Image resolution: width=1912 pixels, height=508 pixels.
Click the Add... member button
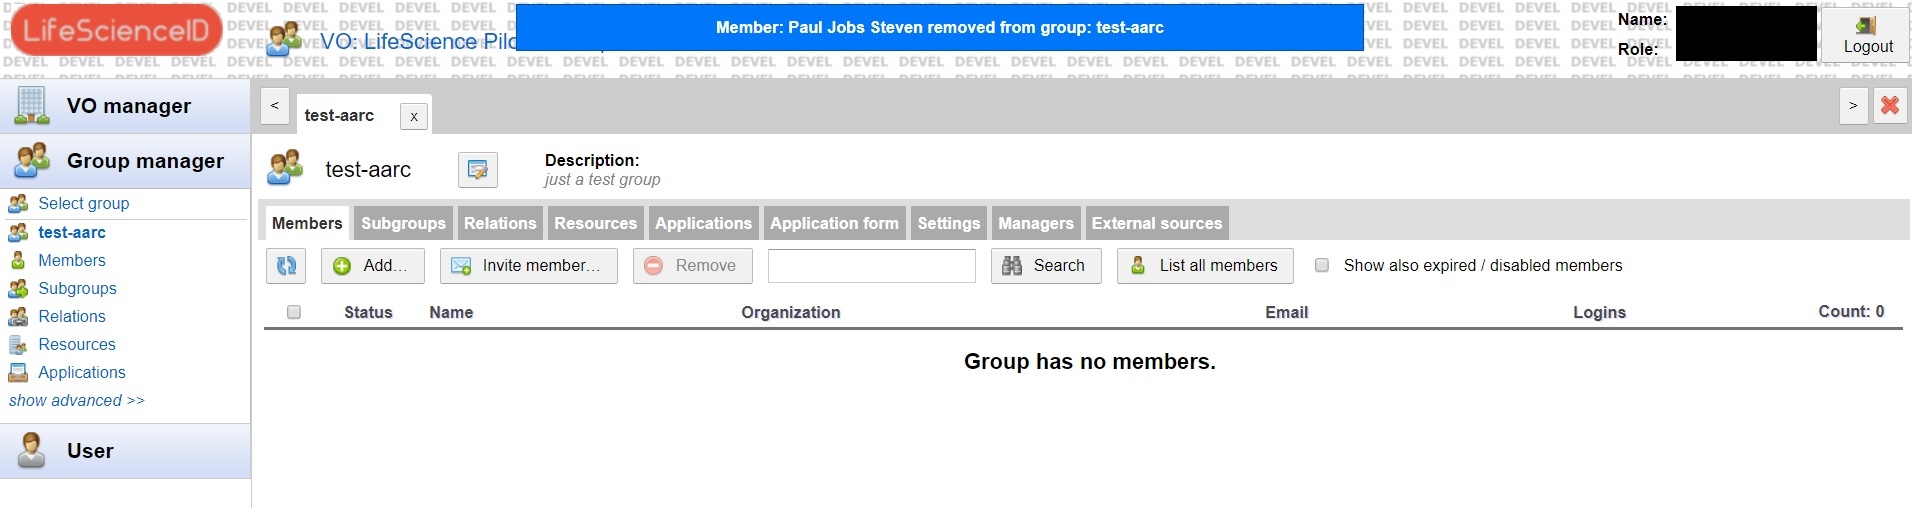(x=373, y=266)
